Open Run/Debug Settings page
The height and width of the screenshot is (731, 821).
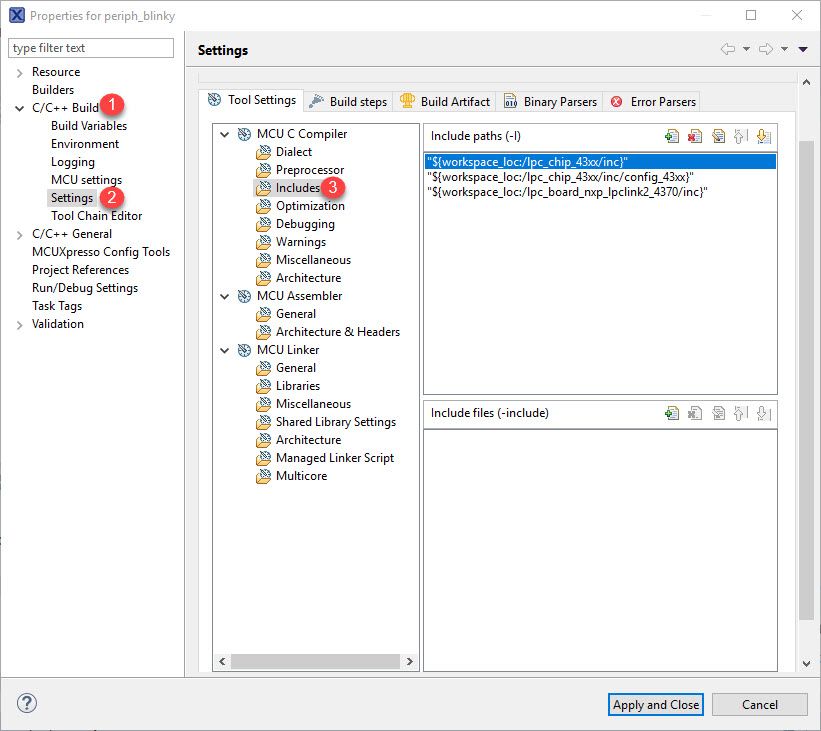pyautogui.click(x=85, y=289)
